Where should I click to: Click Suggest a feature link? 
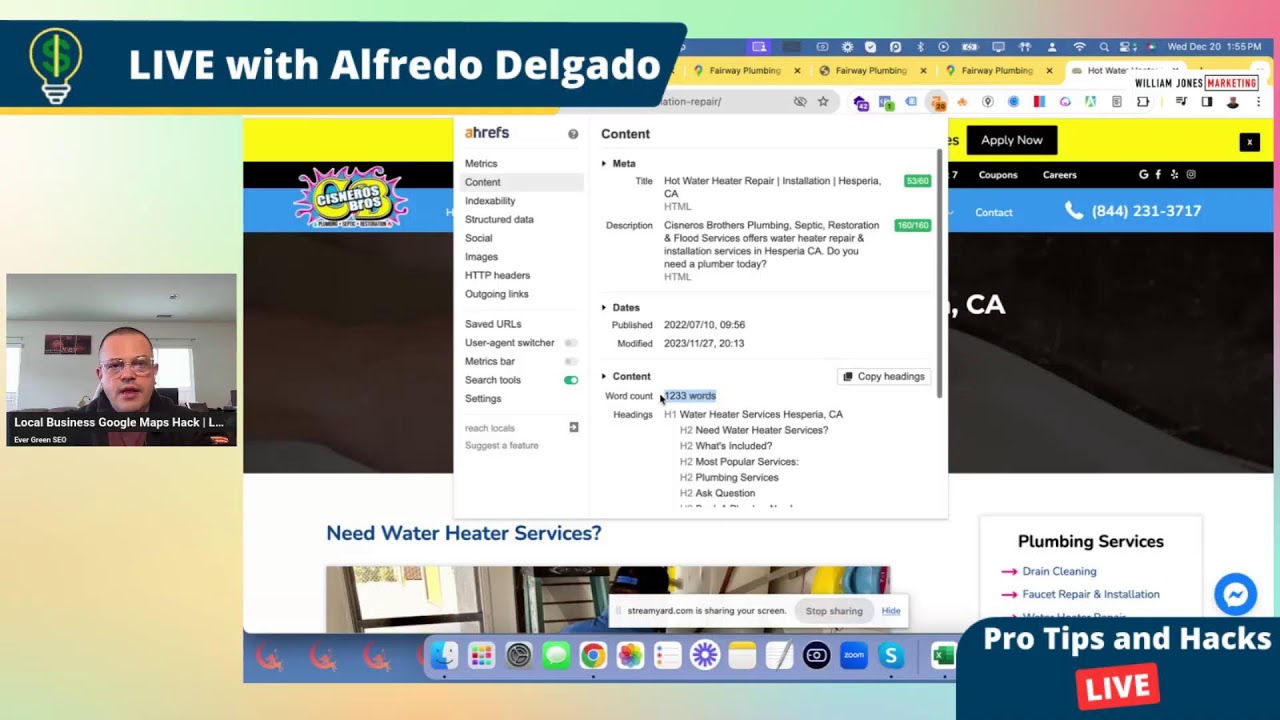coord(501,446)
